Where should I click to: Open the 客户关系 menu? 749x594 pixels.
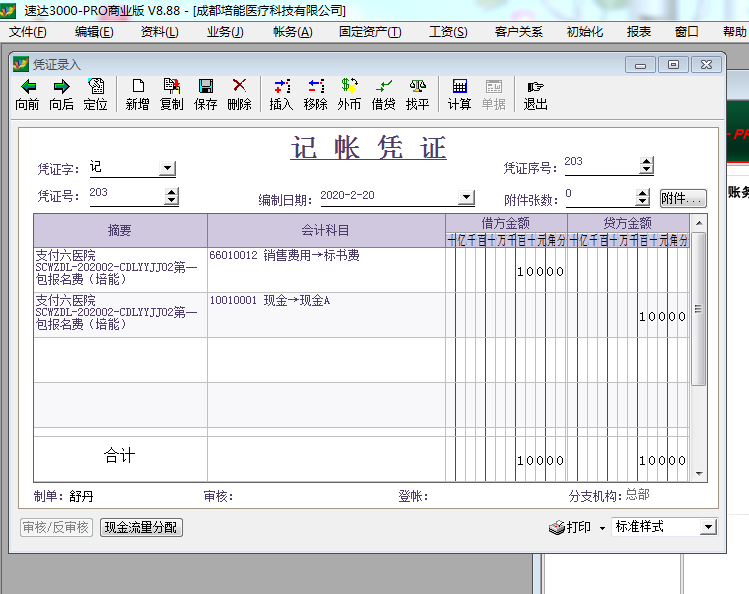click(x=519, y=32)
